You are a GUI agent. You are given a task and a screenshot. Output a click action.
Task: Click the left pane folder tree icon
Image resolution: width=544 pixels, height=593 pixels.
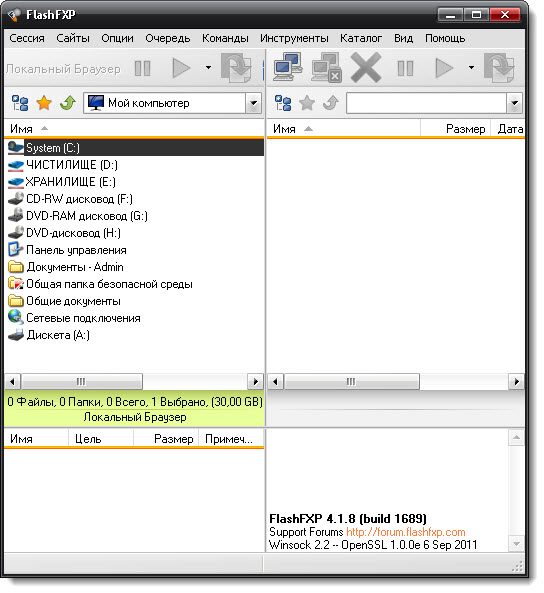coord(20,103)
